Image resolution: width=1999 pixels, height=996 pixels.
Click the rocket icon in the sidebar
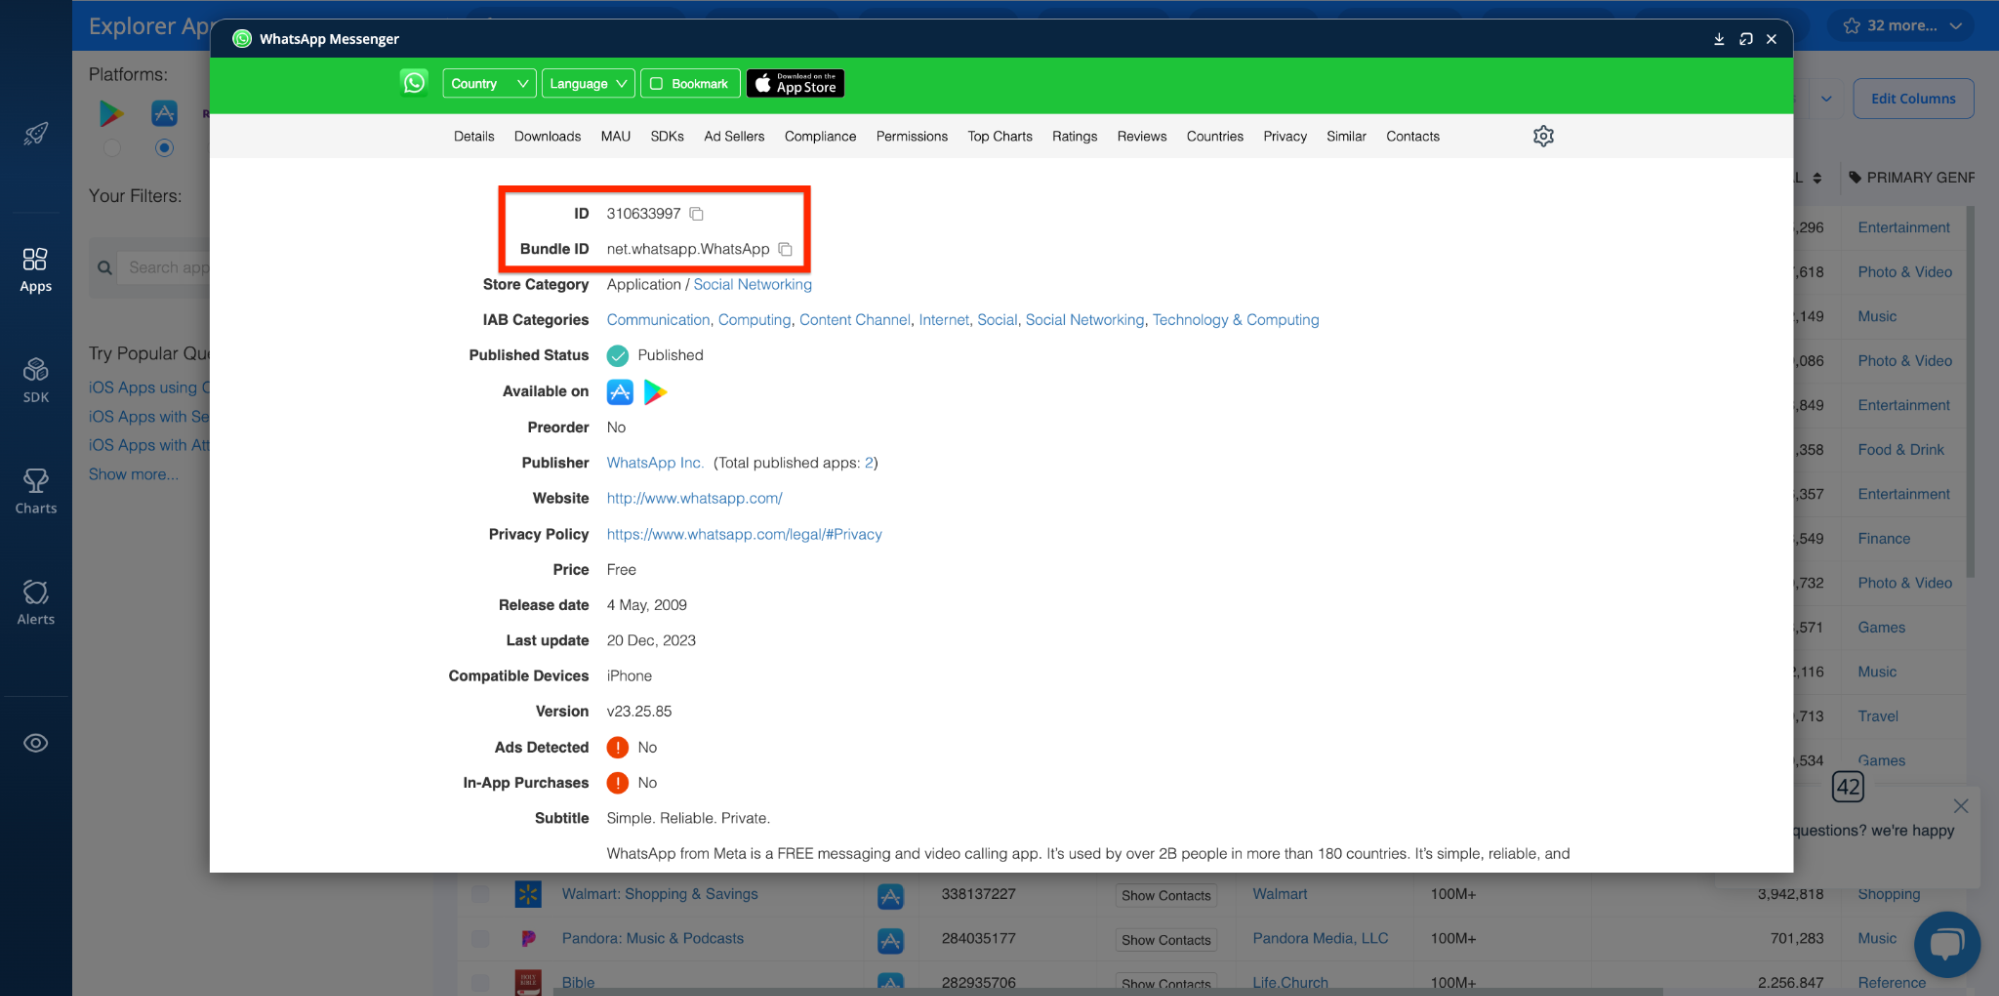pyautogui.click(x=36, y=133)
